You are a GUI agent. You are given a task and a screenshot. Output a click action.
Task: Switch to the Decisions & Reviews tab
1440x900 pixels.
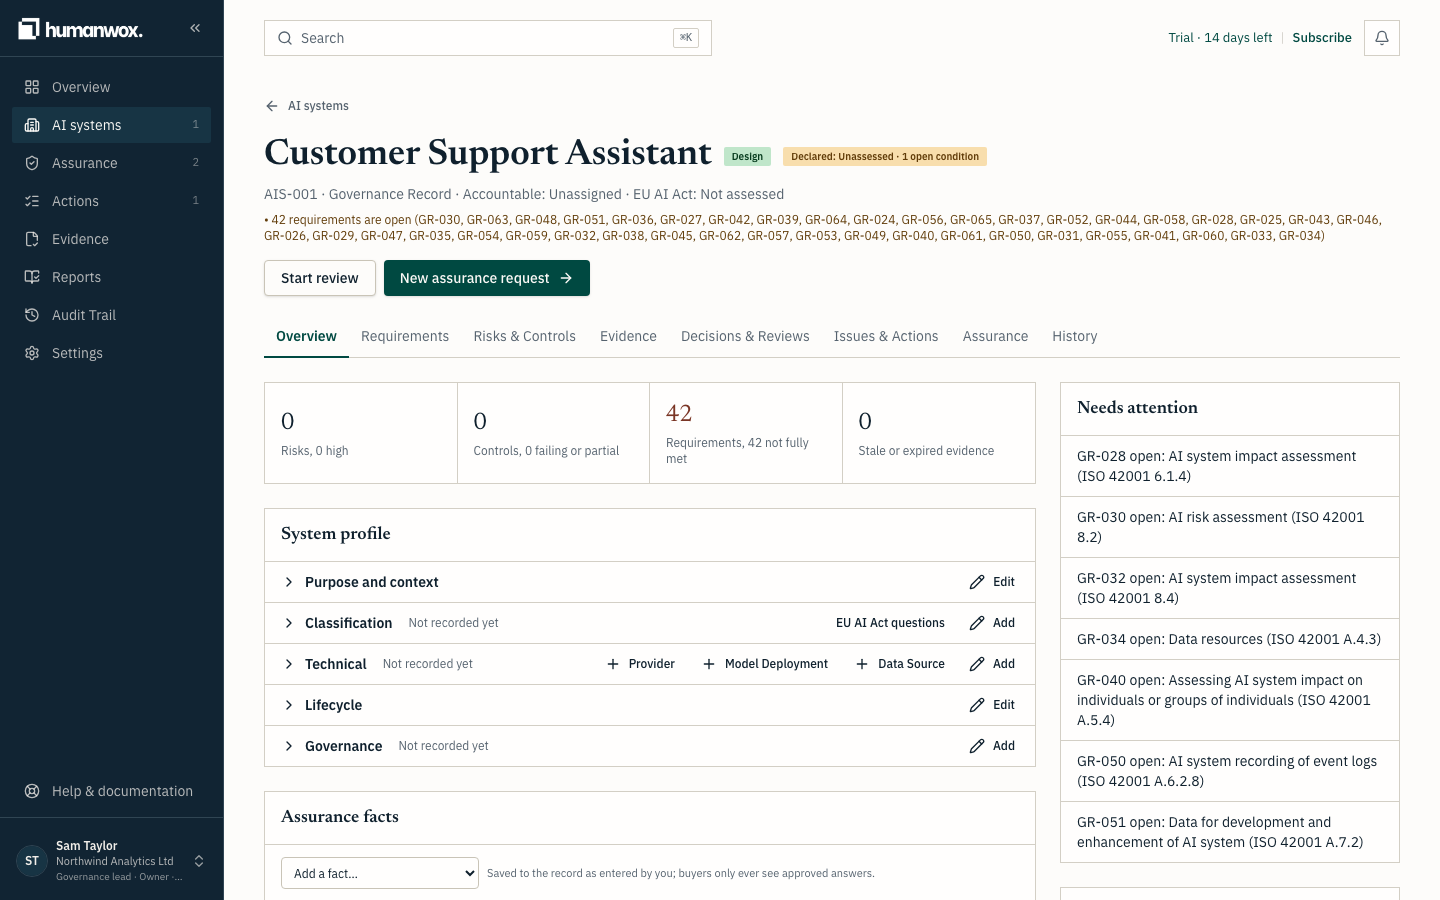click(745, 337)
